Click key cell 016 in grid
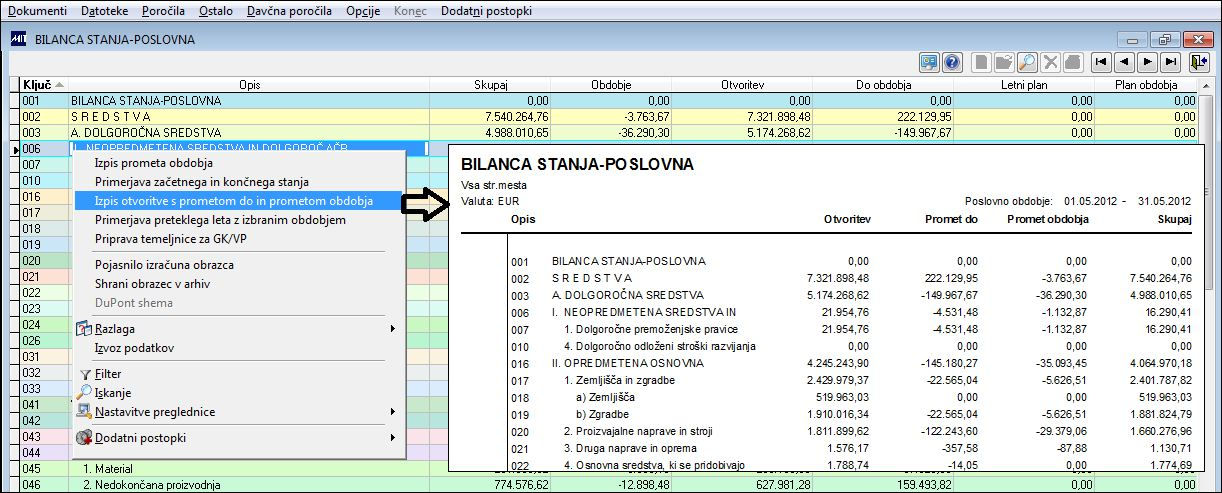The height and width of the screenshot is (493, 1222). click(x=44, y=197)
